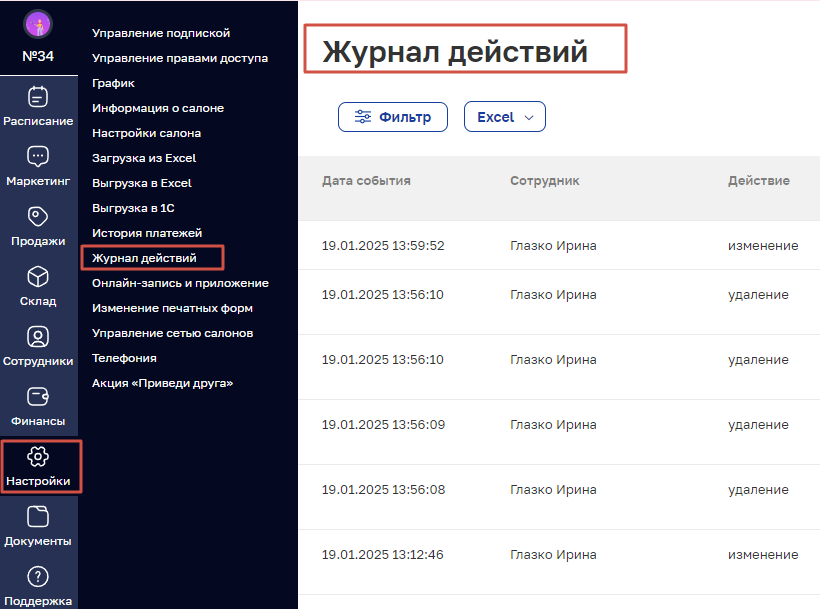Open Акция «Приведи друга»
Image resolution: width=820 pixels, height=609 pixels.
[x=163, y=383]
